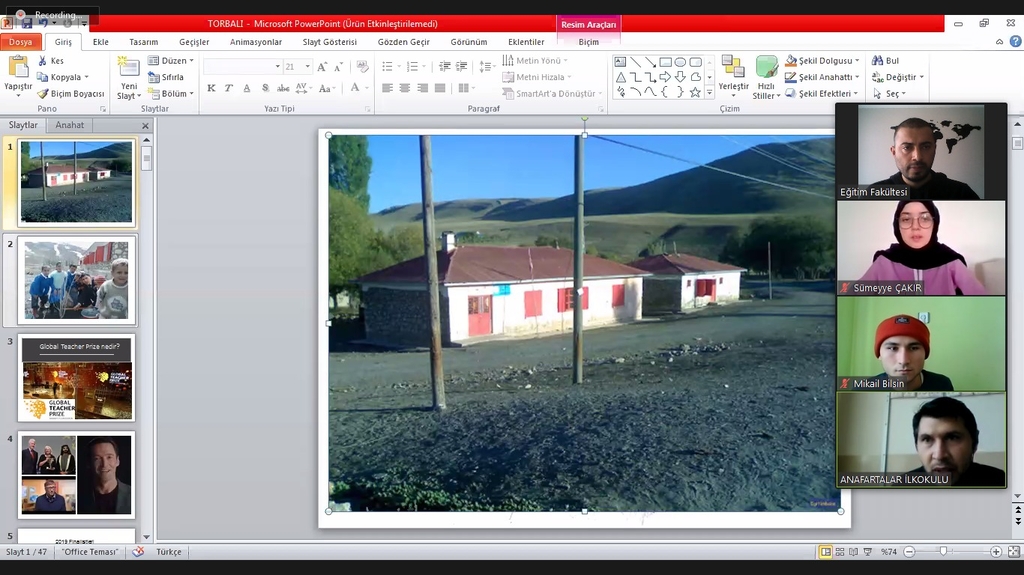Open the font name combo box
Viewport: 1024px width, 575px height.
(242, 67)
